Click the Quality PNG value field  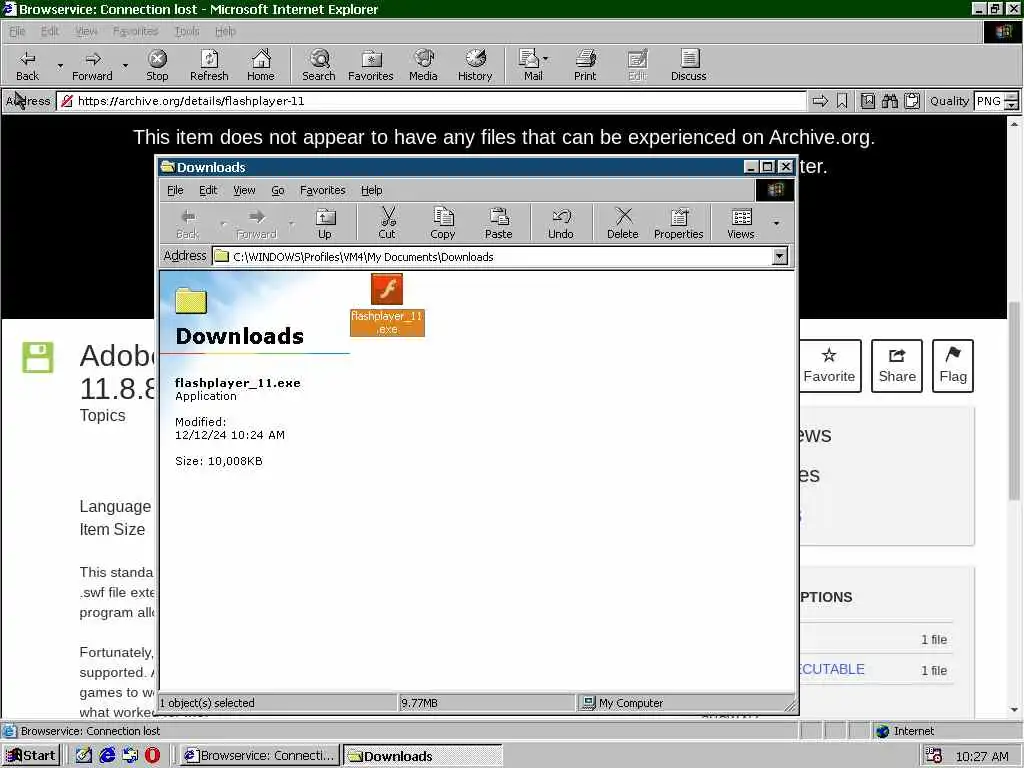989,101
